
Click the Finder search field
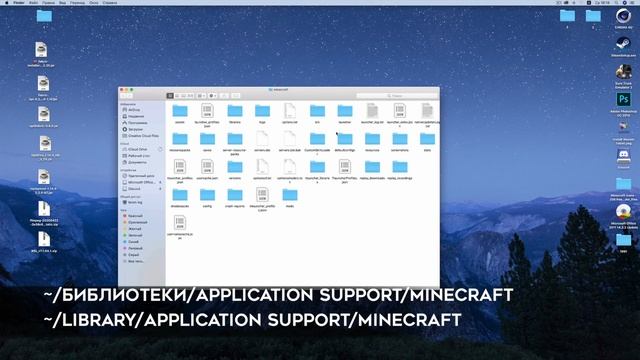coord(396,96)
